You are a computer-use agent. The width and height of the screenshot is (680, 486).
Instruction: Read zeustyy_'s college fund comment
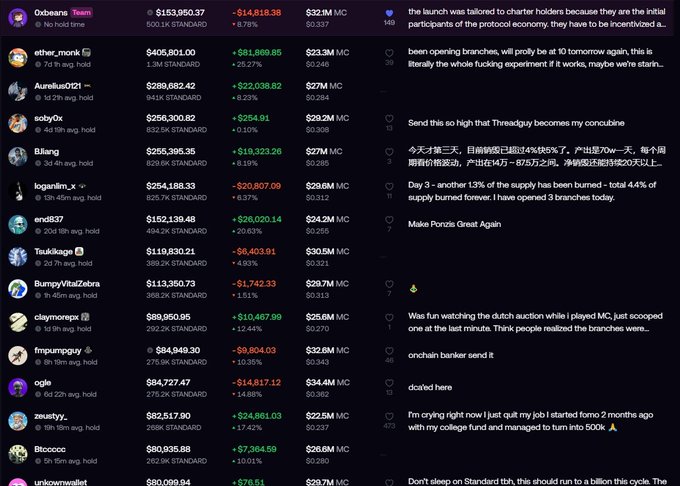530,421
